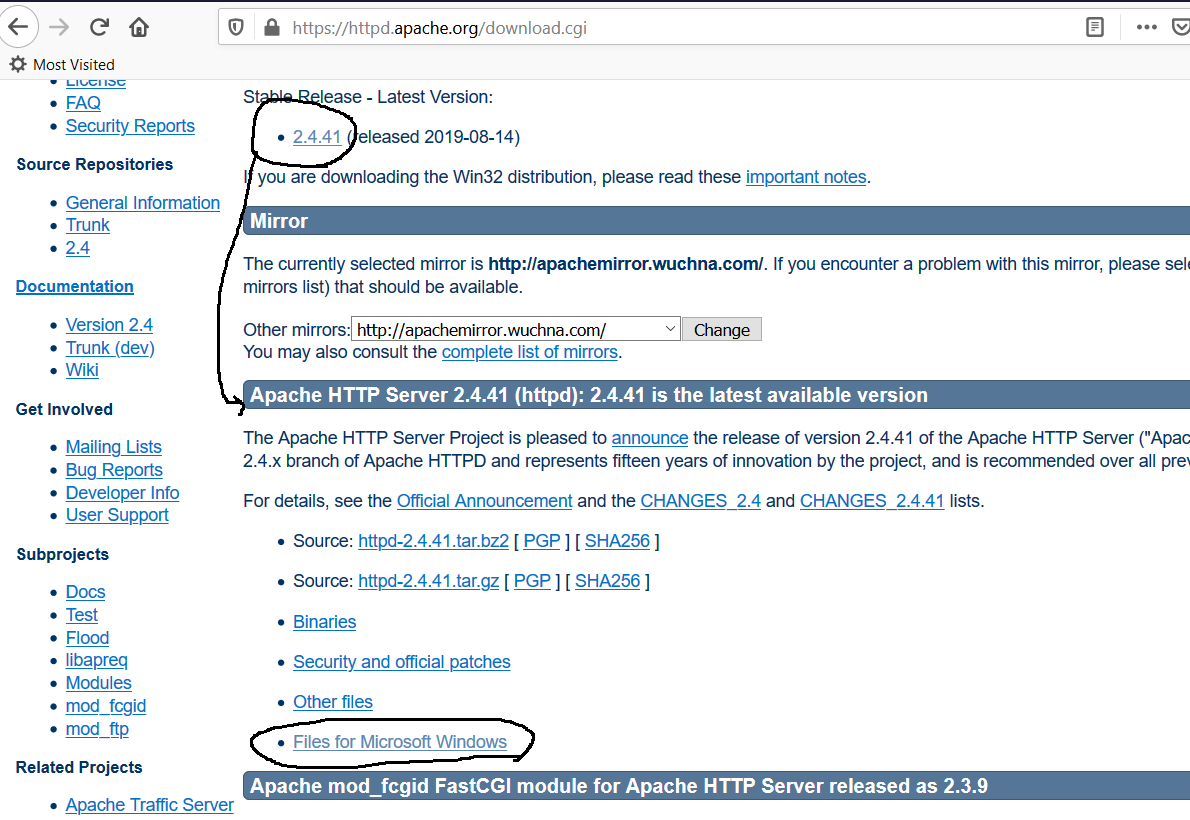1190x820 pixels.
Task: Open Trunk link under Source Repositories
Action: pyautogui.click(x=87, y=226)
